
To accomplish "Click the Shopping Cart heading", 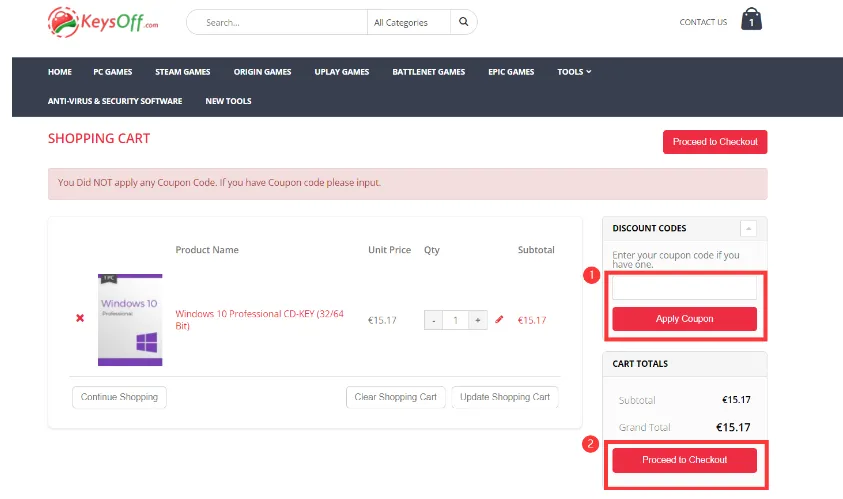I will click(99, 139).
